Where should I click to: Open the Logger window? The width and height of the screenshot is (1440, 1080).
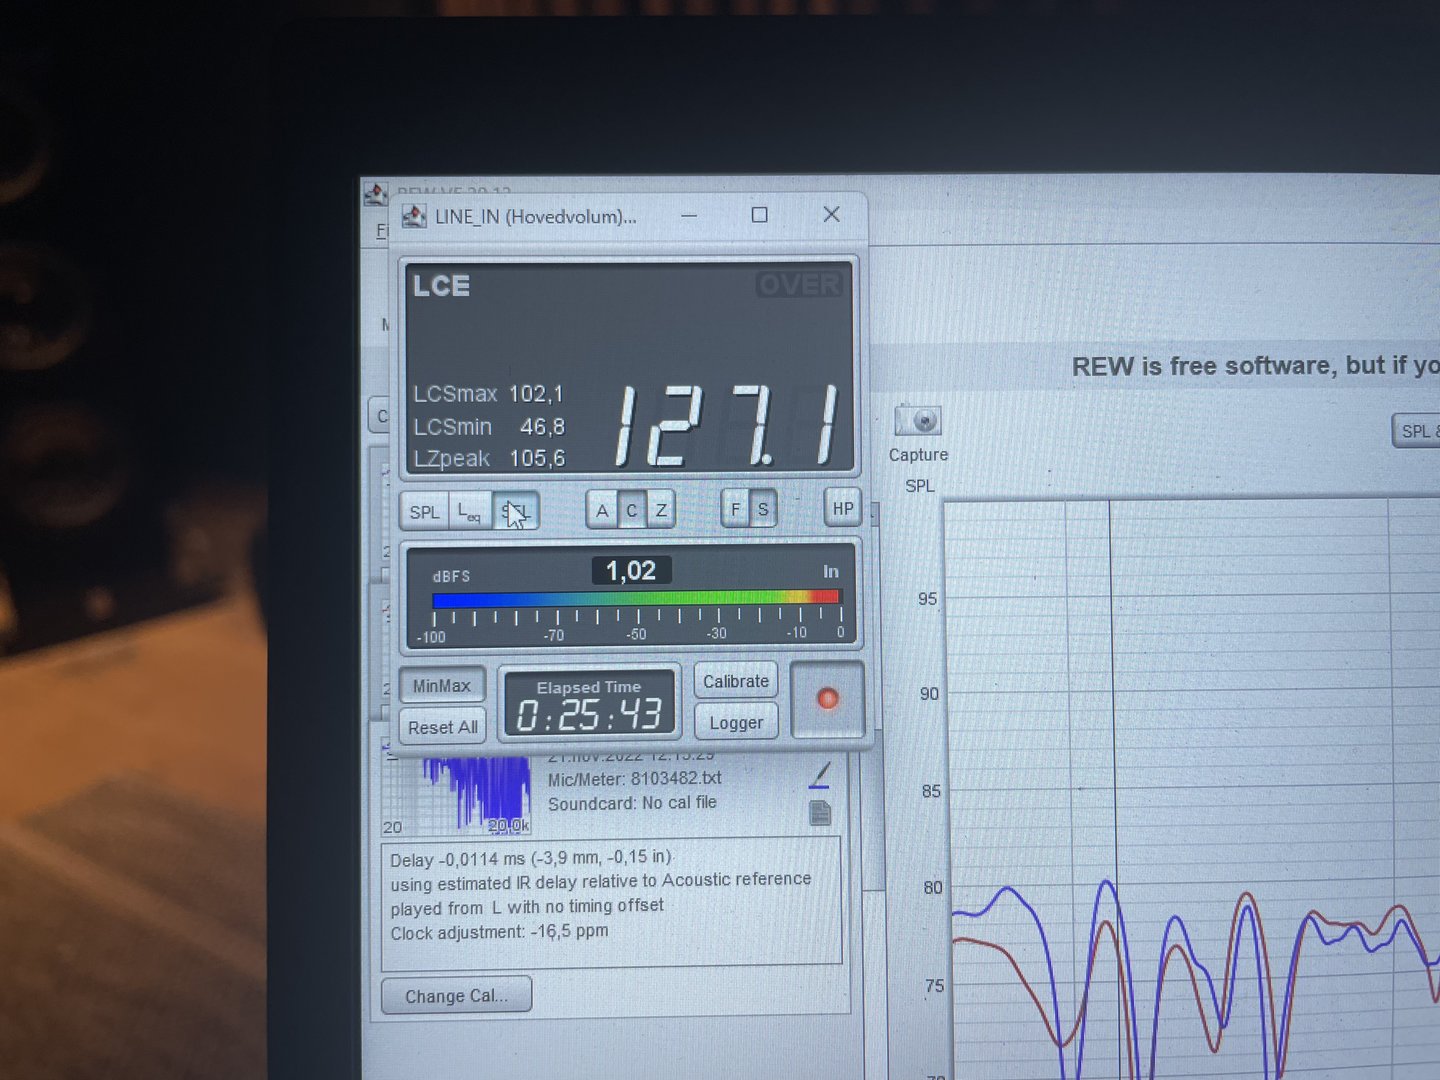coord(736,722)
